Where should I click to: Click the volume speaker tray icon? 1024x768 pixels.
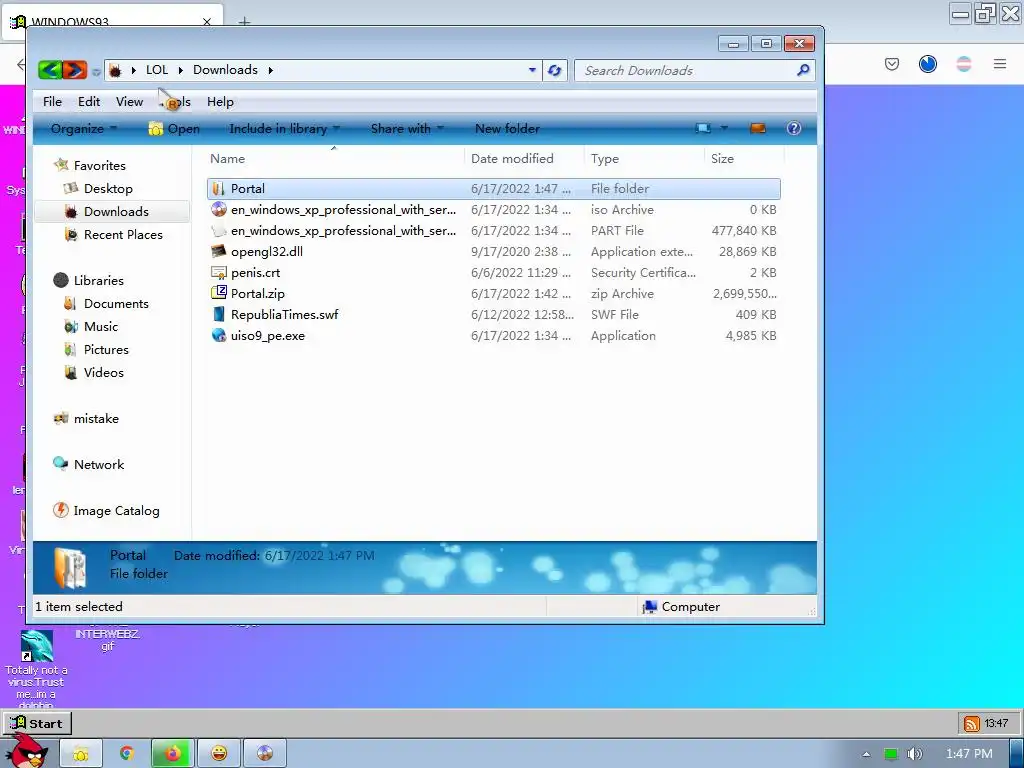[914, 754]
